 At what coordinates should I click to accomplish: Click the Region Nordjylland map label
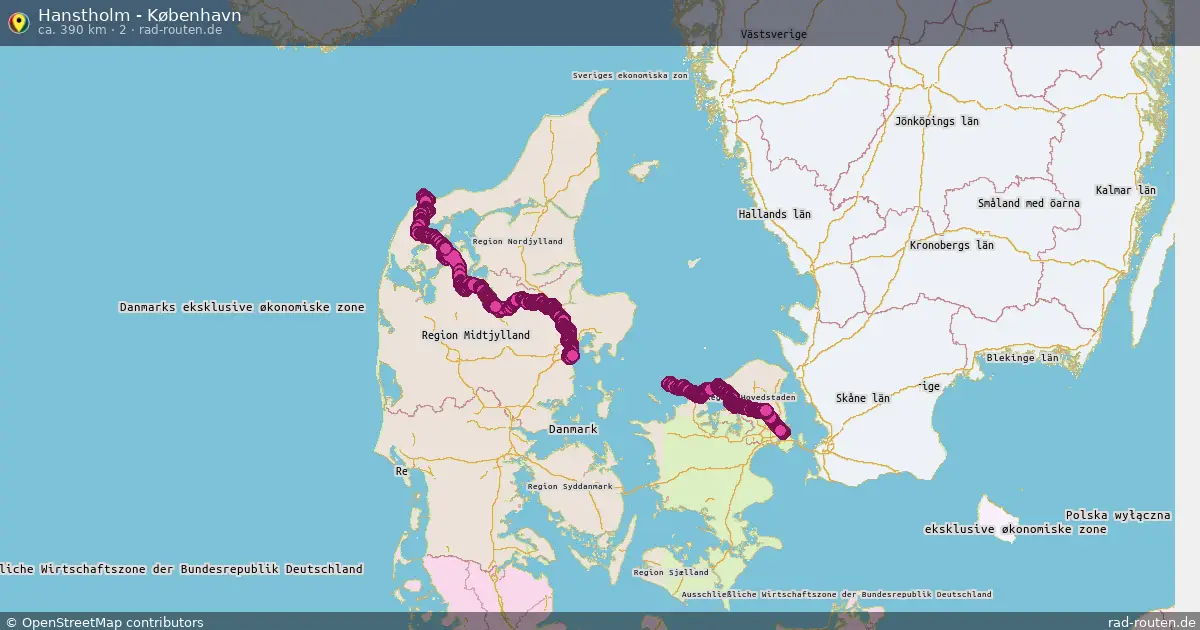[517, 241]
